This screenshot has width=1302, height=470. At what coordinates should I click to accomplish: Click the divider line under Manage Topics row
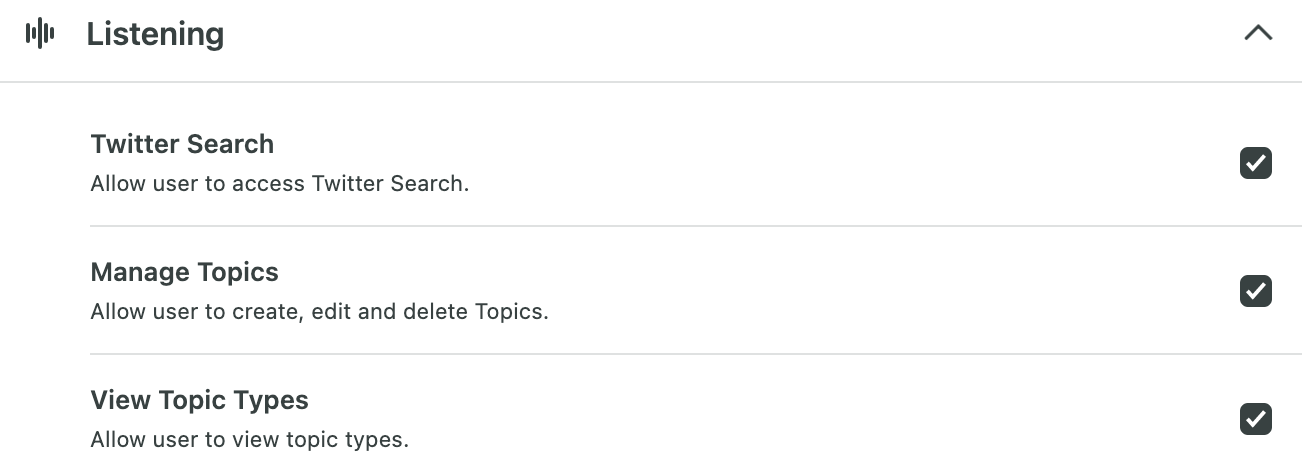[x=696, y=354]
